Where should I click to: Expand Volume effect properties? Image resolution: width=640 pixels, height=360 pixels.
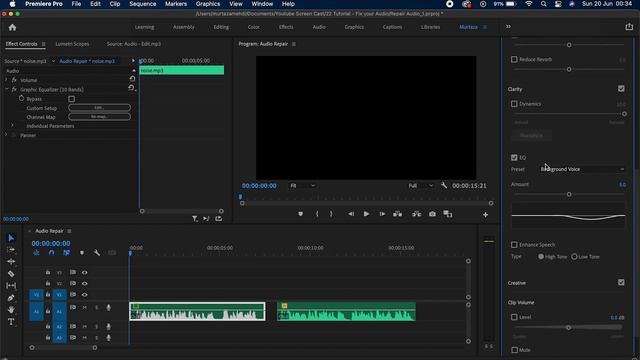pyautogui.click(x=6, y=80)
